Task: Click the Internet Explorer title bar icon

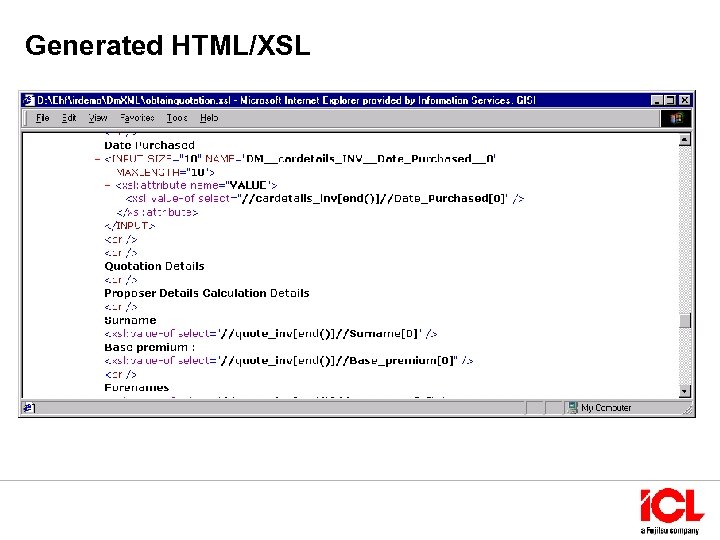Action: click(x=29, y=100)
